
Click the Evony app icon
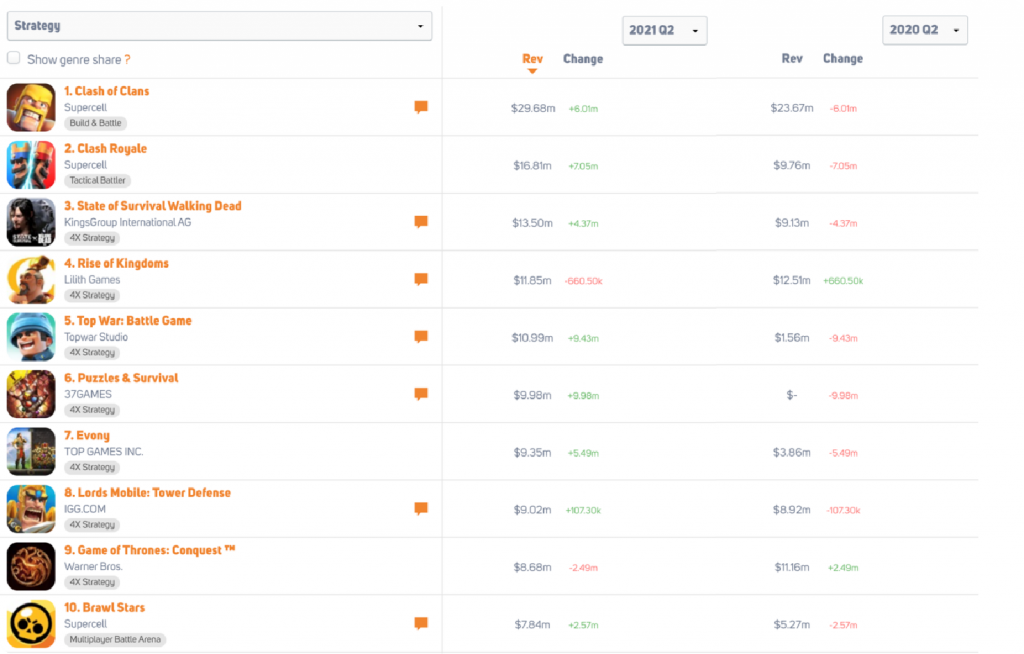[x=31, y=451]
